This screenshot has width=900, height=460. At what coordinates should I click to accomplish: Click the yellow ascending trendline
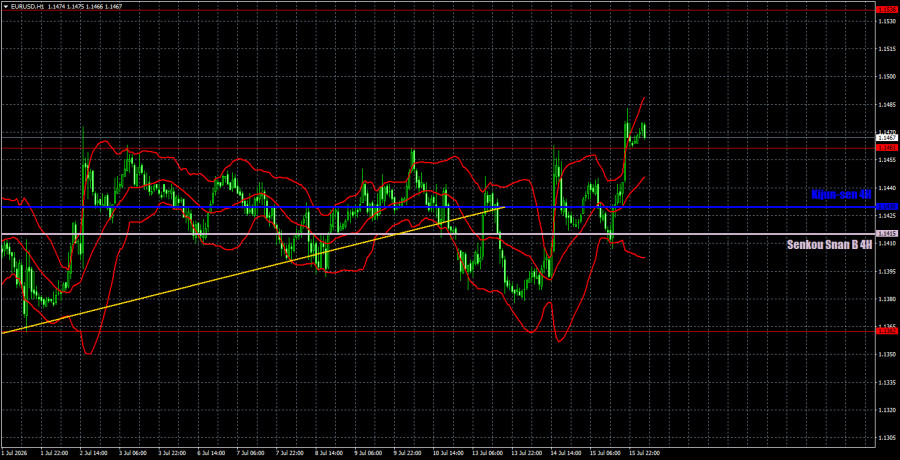click(x=253, y=270)
